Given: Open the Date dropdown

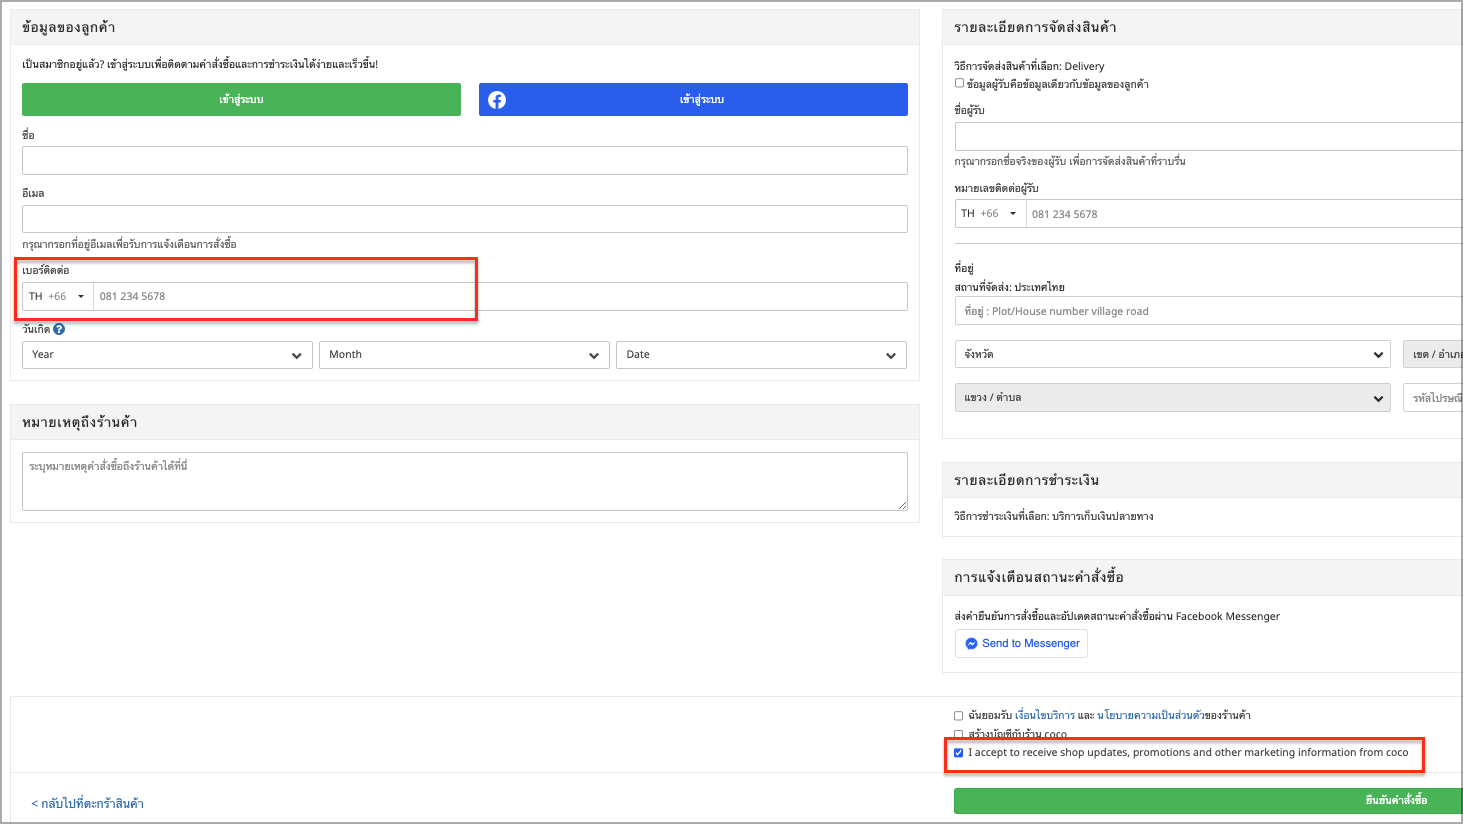Looking at the screenshot, I should click(x=761, y=355).
